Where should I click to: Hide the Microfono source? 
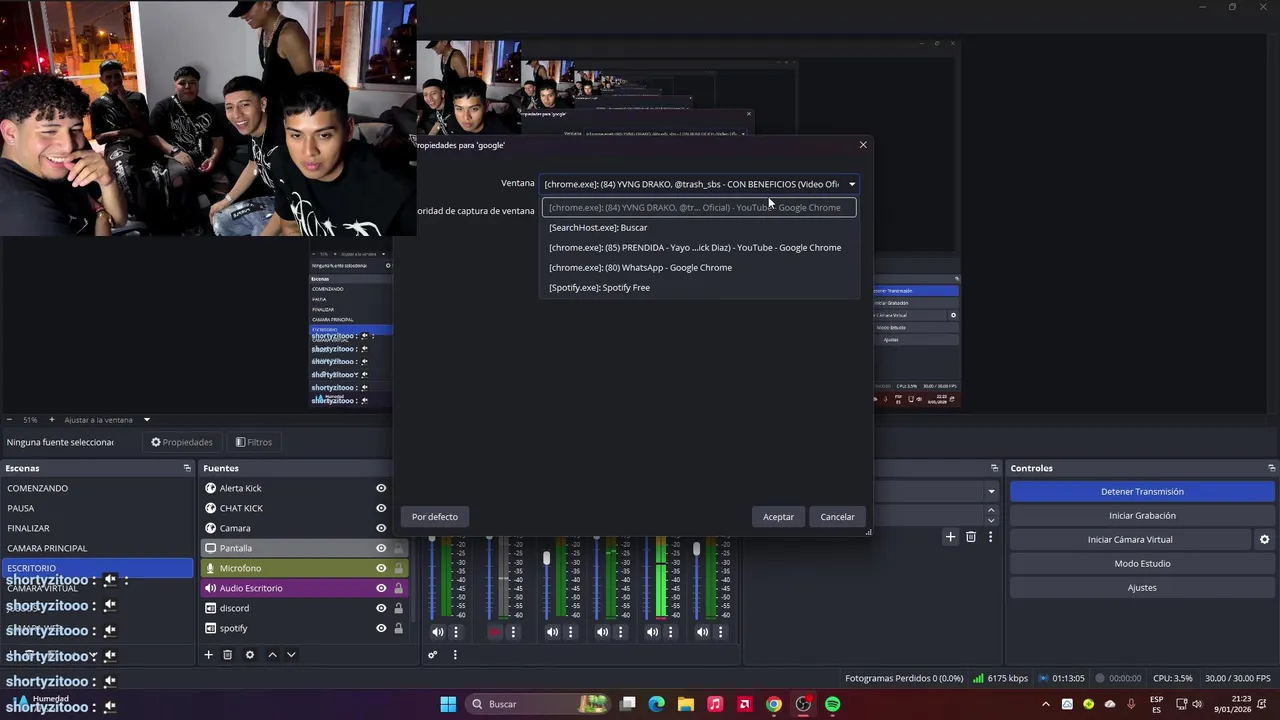tap(381, 568)
